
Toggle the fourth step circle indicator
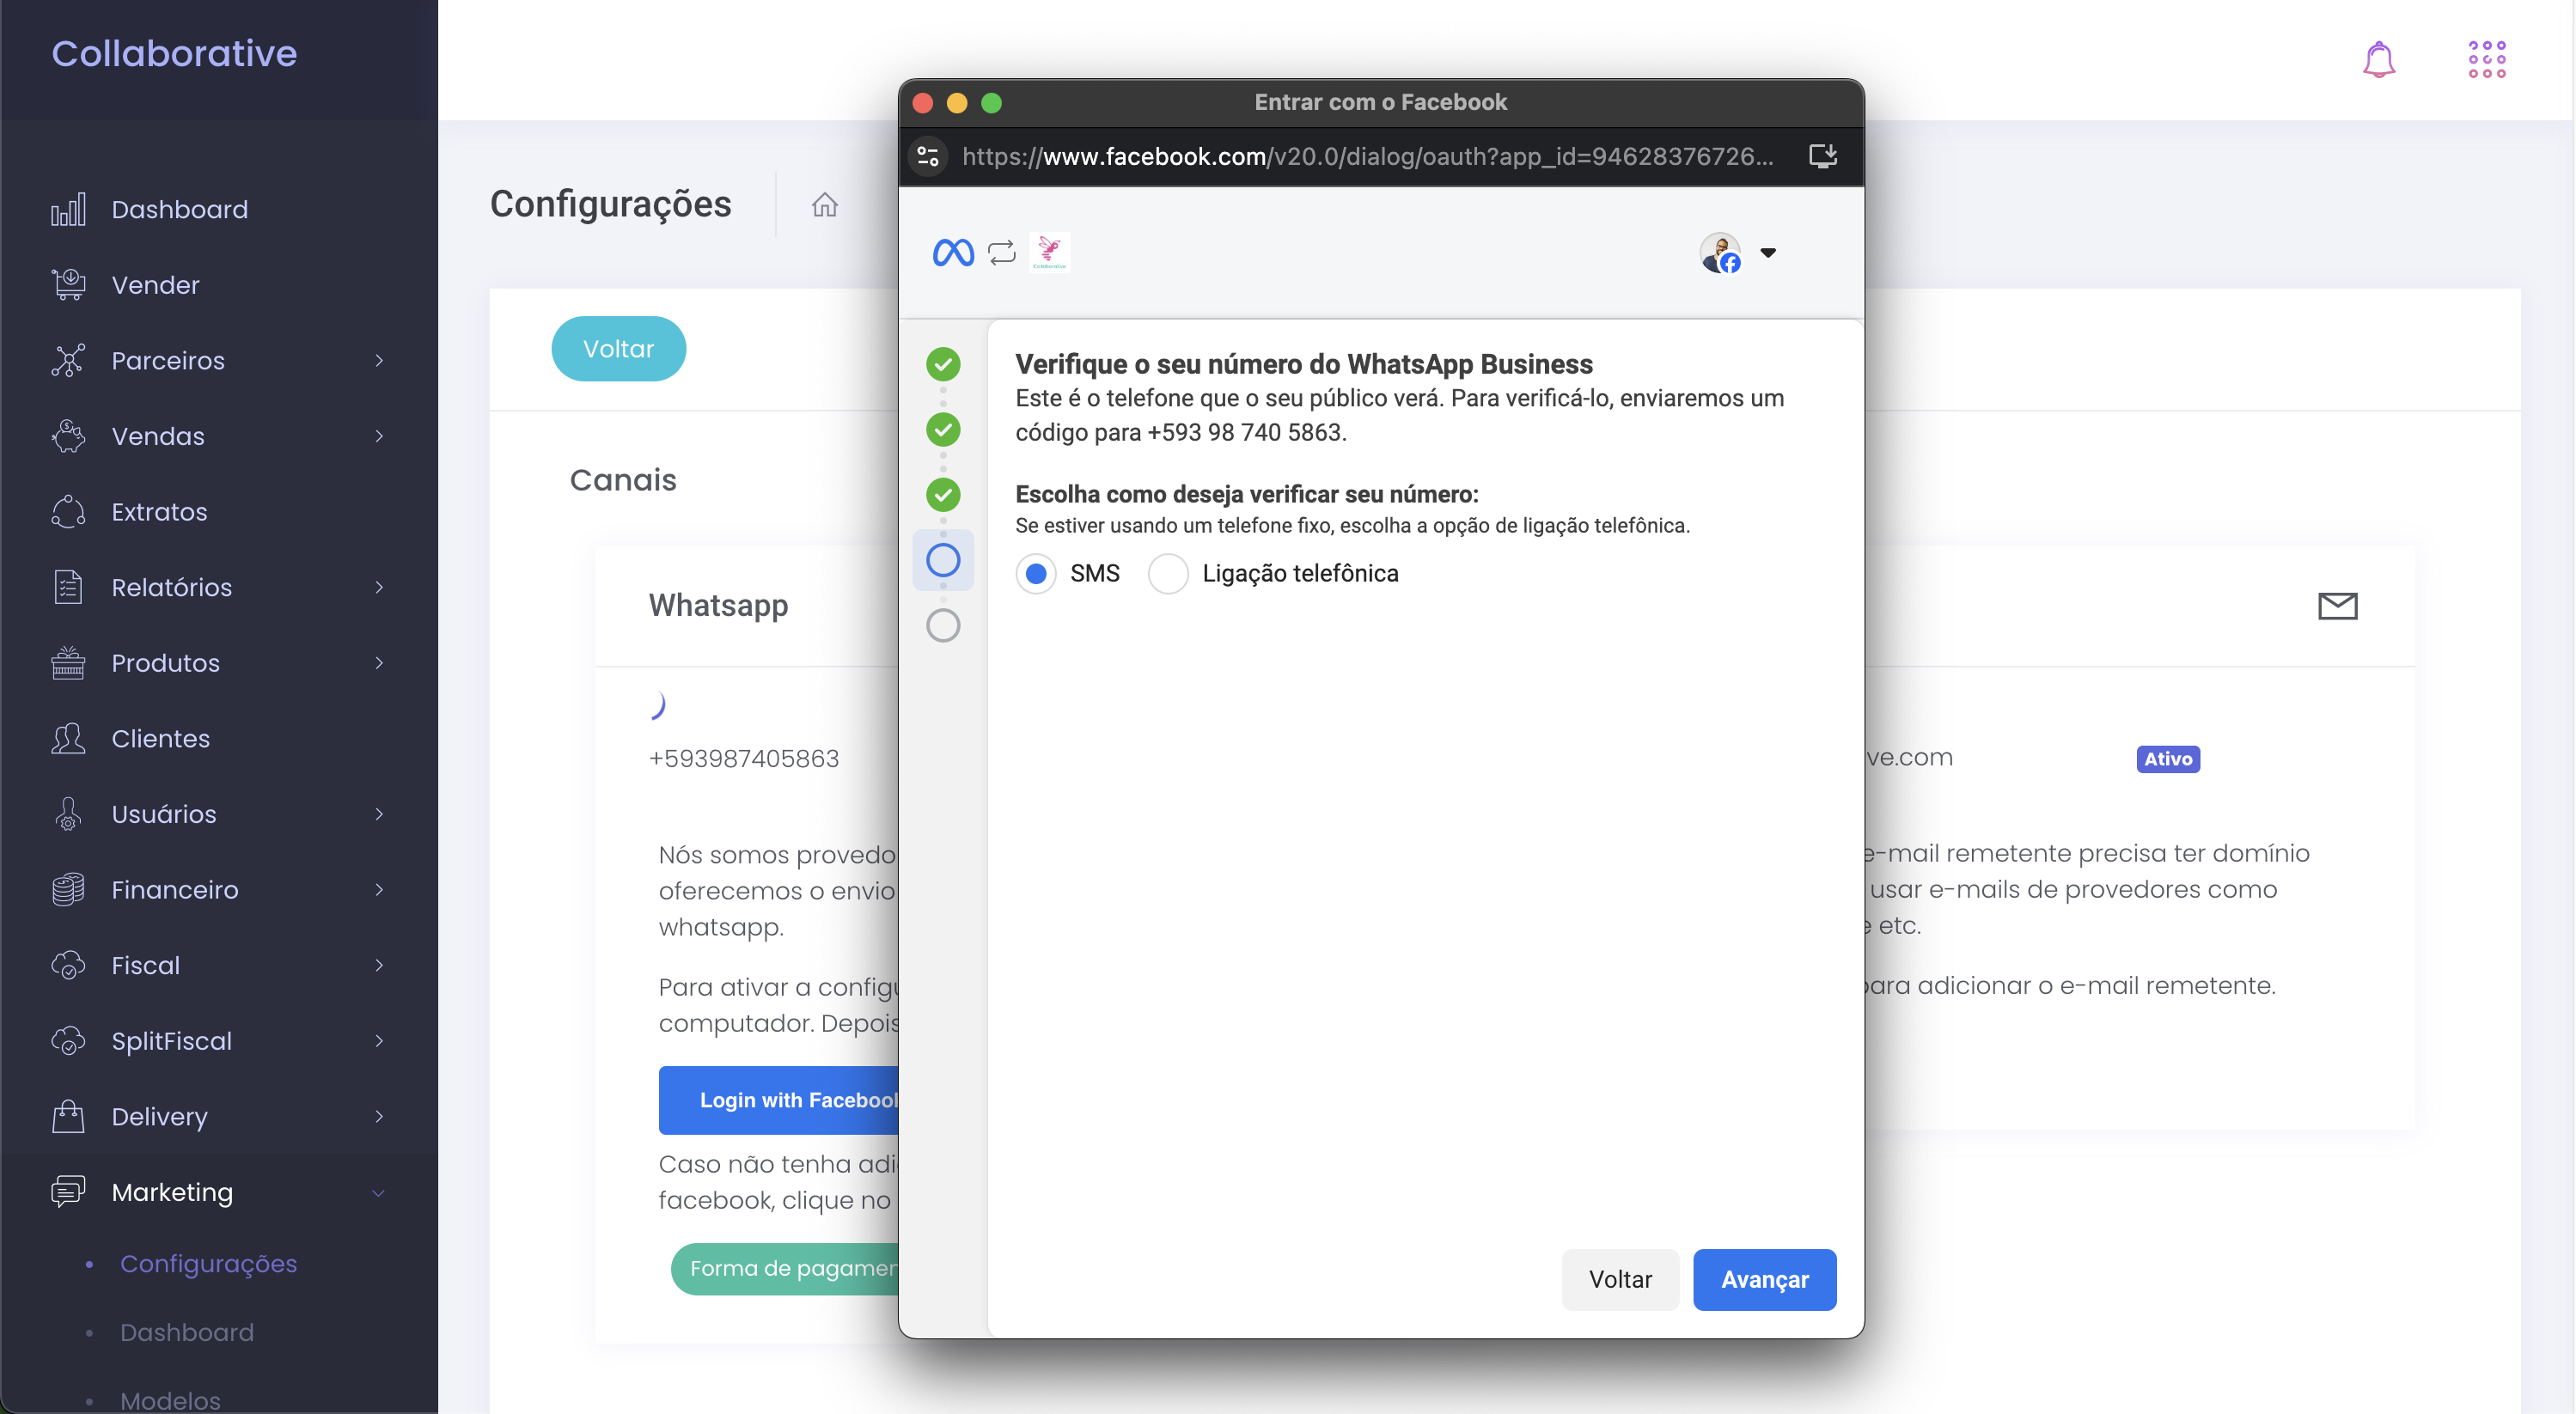click(941, 556)
